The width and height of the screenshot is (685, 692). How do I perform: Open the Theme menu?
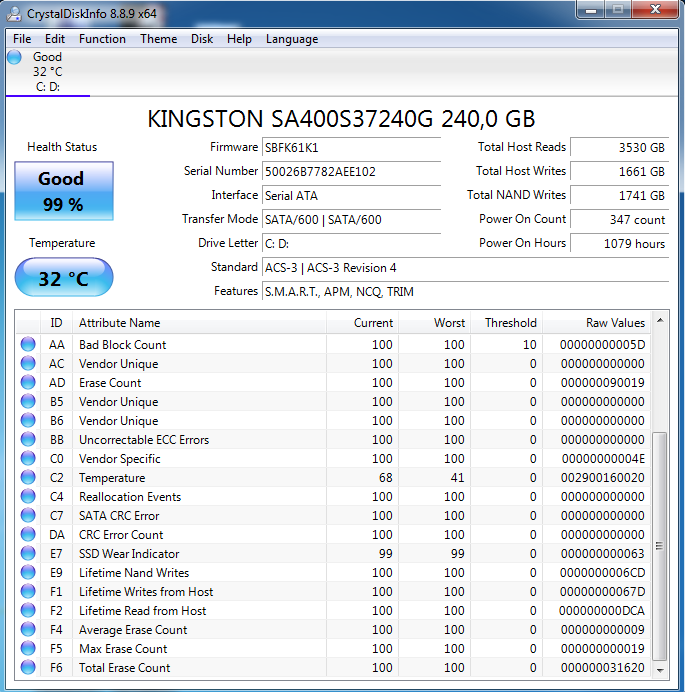[158, 39]
